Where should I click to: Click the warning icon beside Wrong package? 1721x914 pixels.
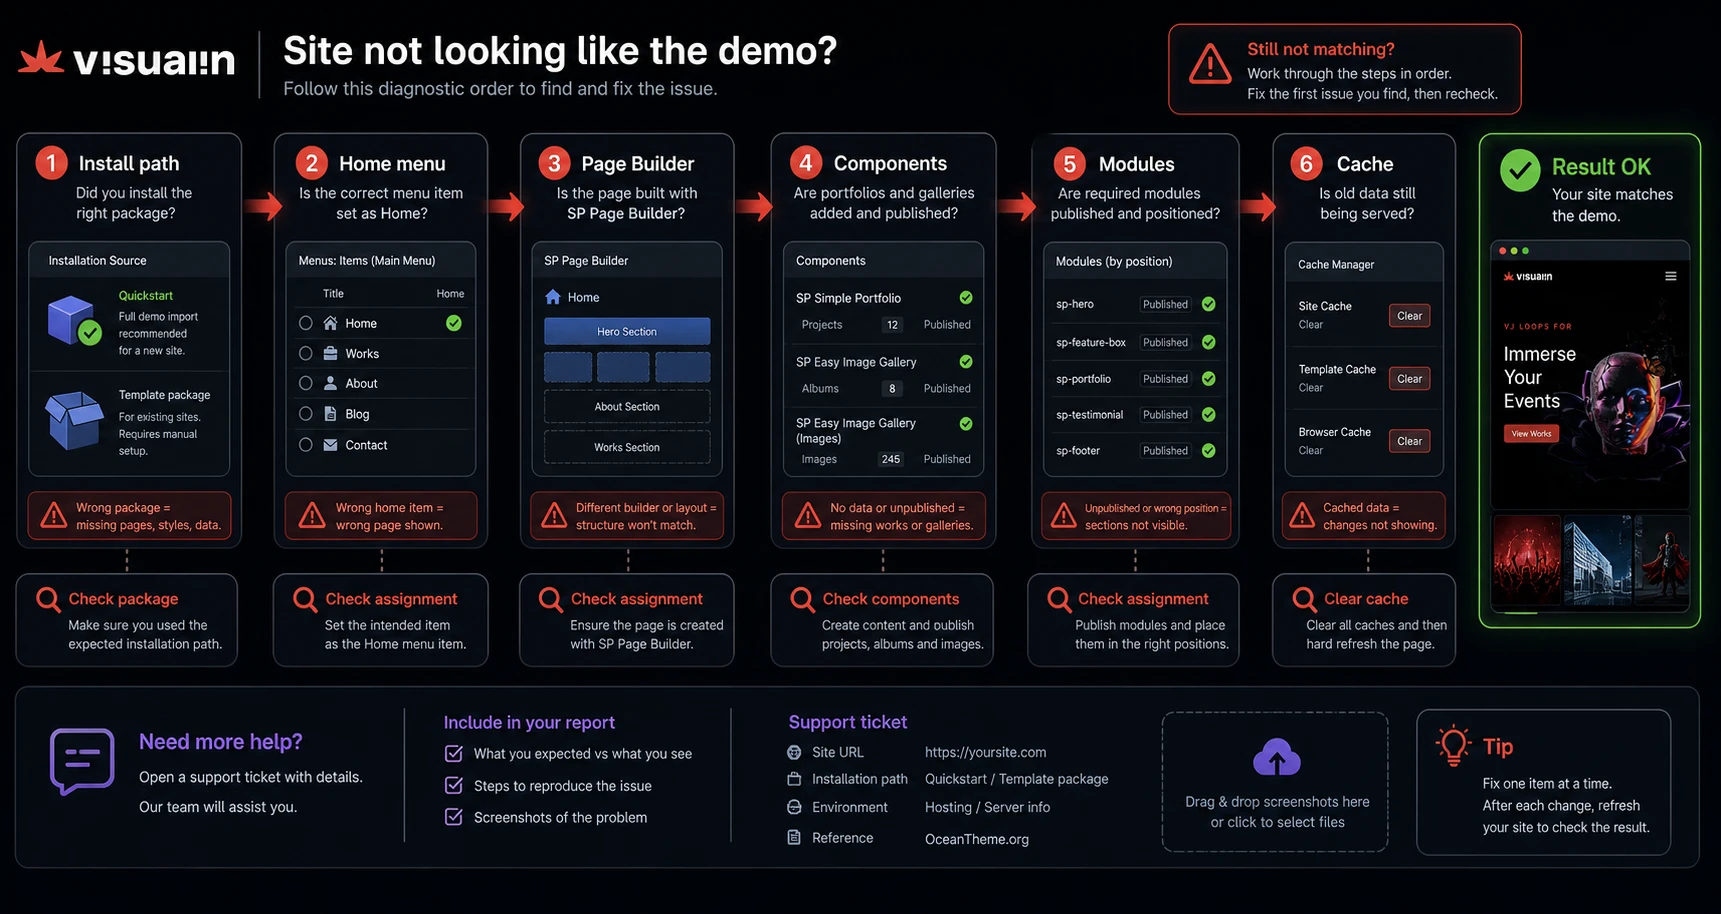pyautogui.click(x=53, y=516)
